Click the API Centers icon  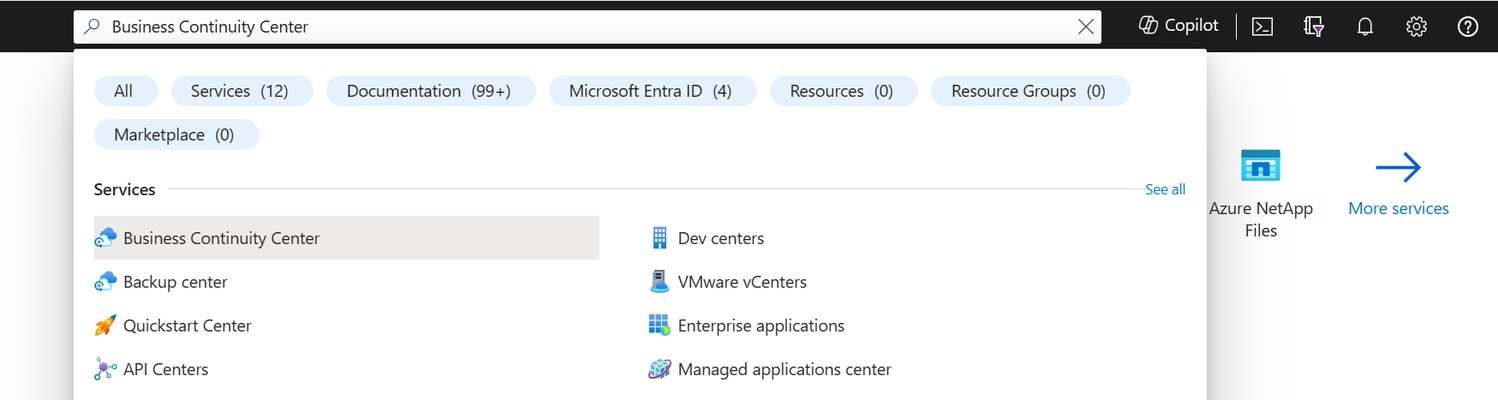pyautogui.click(x=106, y=369)
